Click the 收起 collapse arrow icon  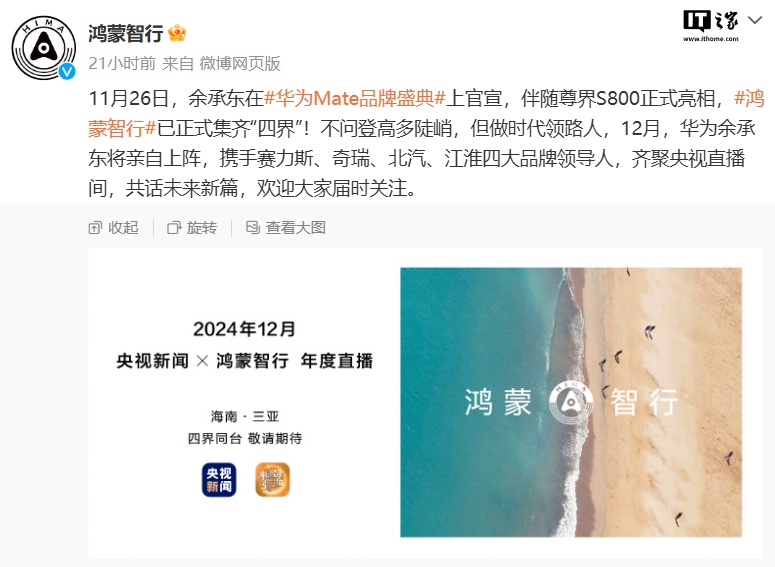pos(94,228)
